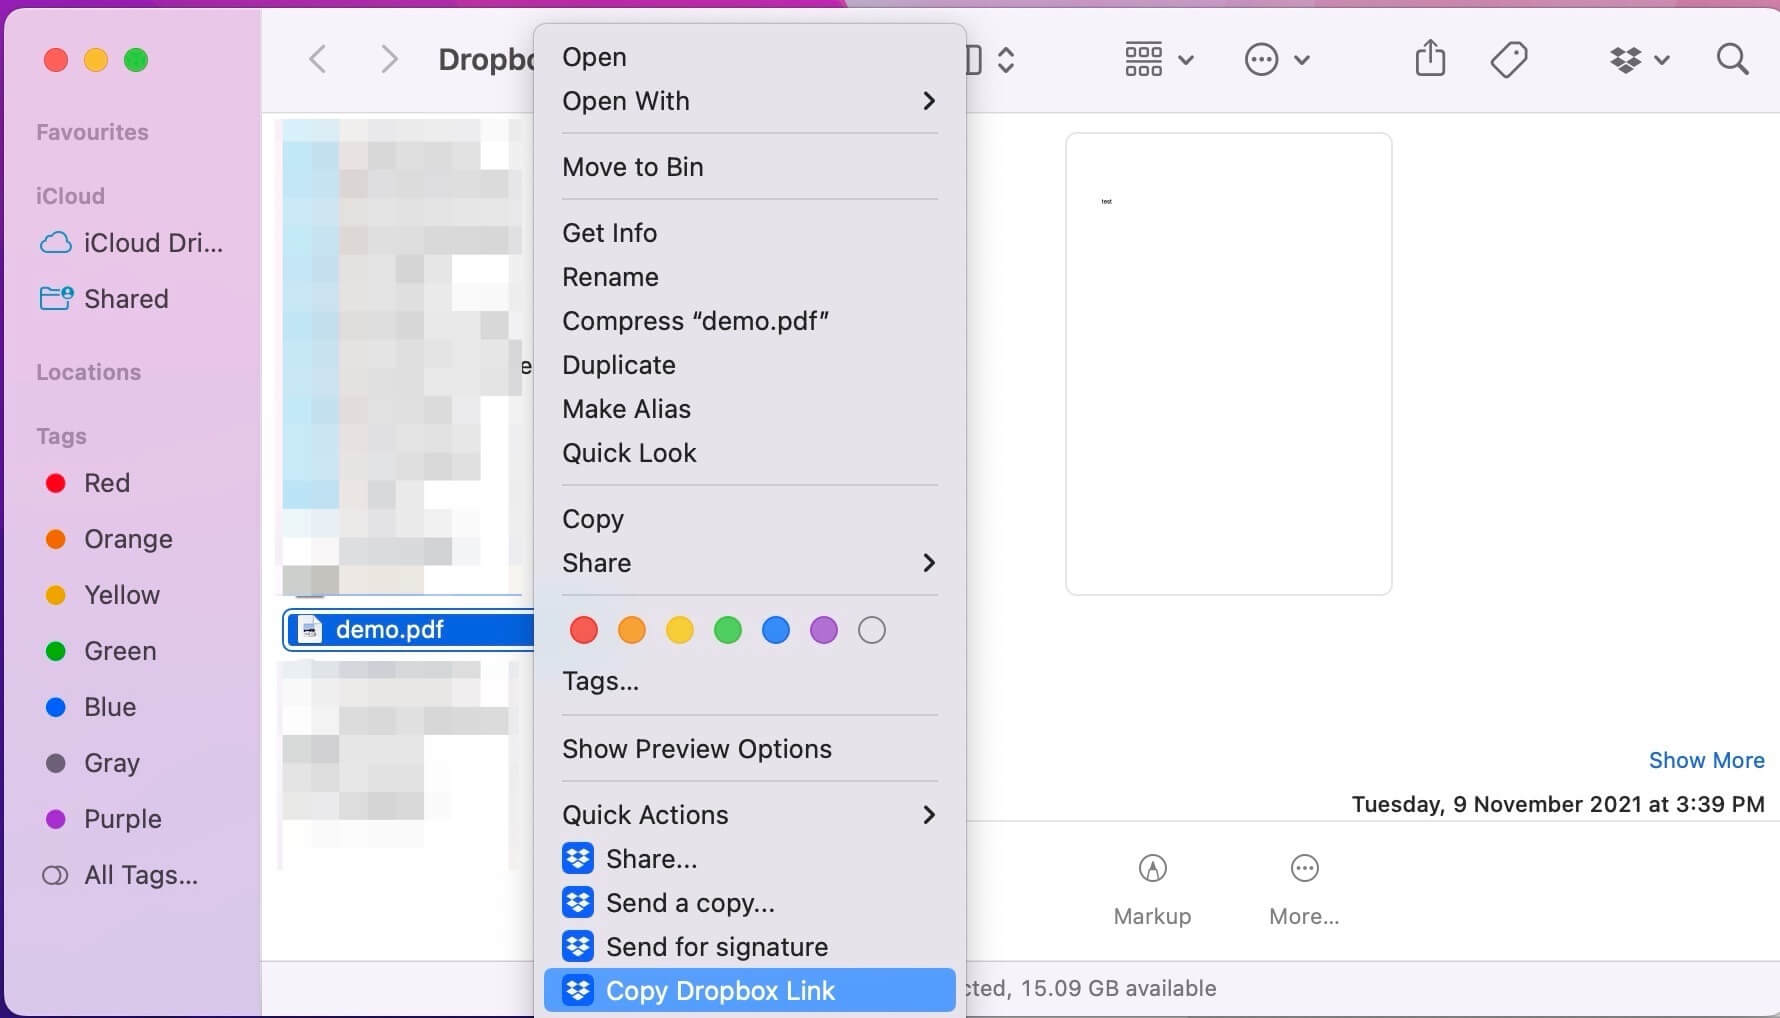Click the Show More link
The width and height of the screenshot is (1780, 1018).
(x=1706, y=760)
